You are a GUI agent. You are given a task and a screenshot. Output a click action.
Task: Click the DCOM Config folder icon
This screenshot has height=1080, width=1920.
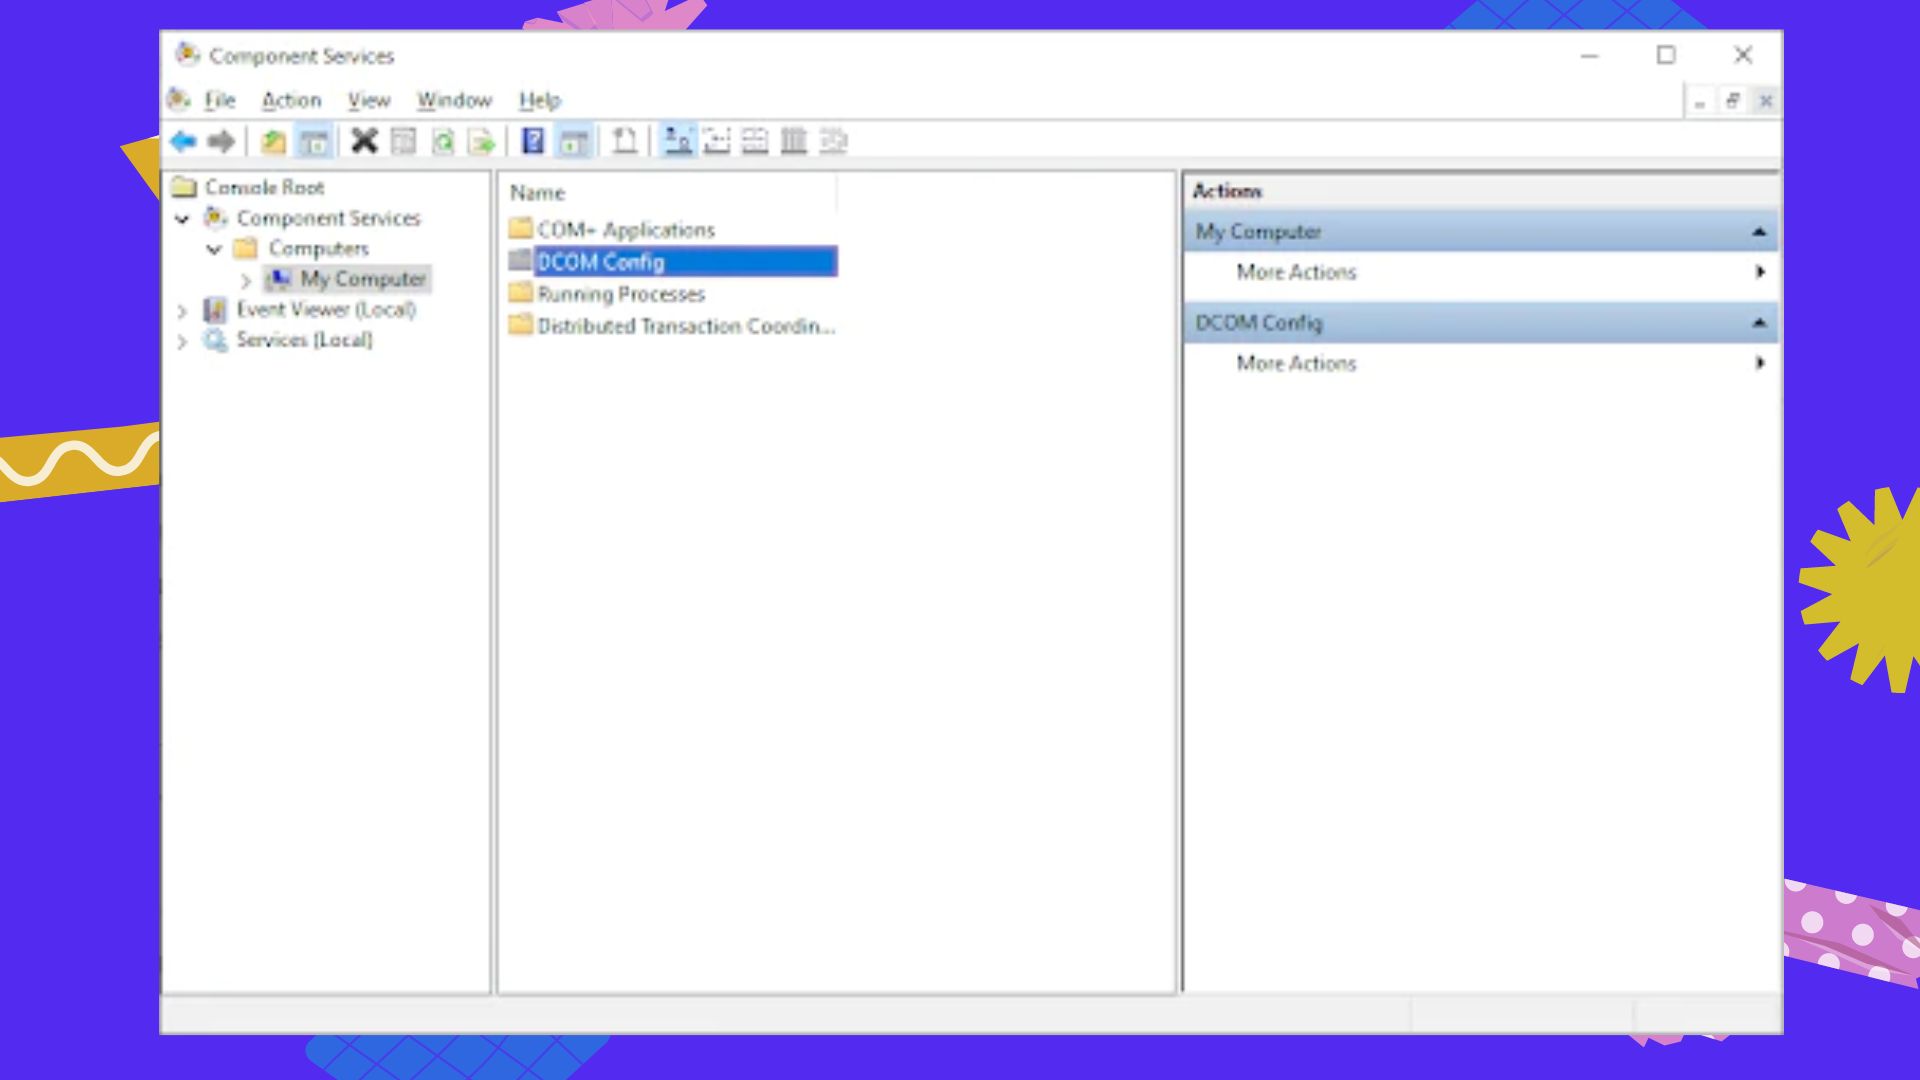(x=520, y=260)
